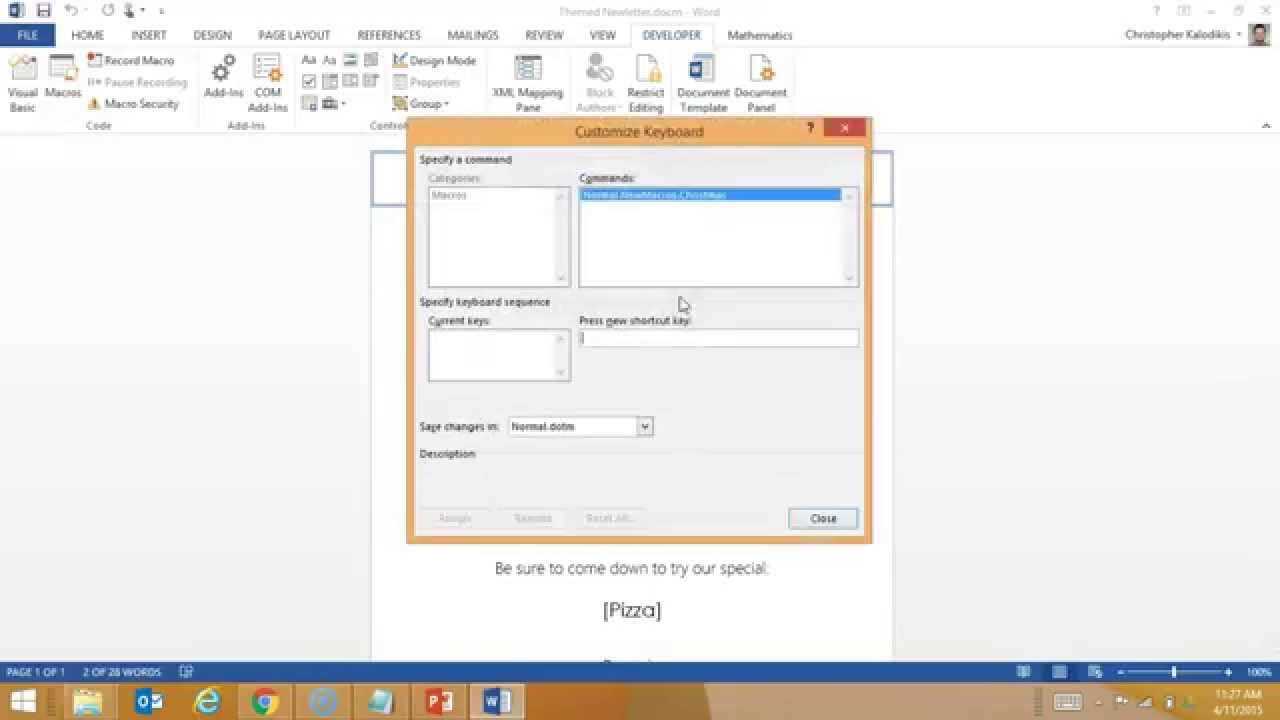Toggle Design Mode in the ribbon
Screen dimensions: 1280x720
click(x=434, y=61)
